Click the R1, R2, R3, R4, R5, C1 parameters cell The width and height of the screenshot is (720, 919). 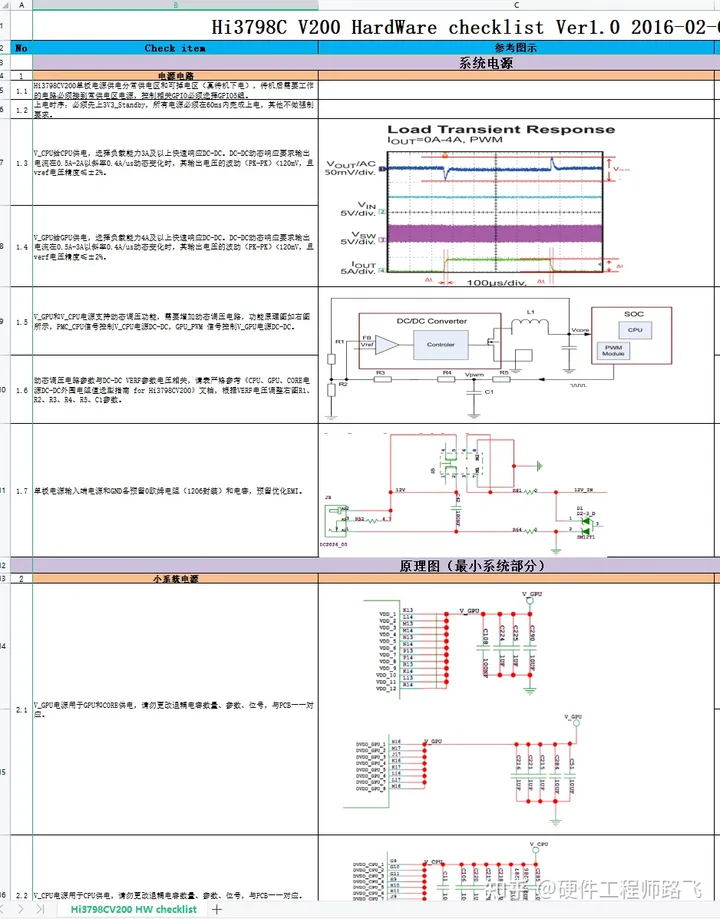click(175, 390)
